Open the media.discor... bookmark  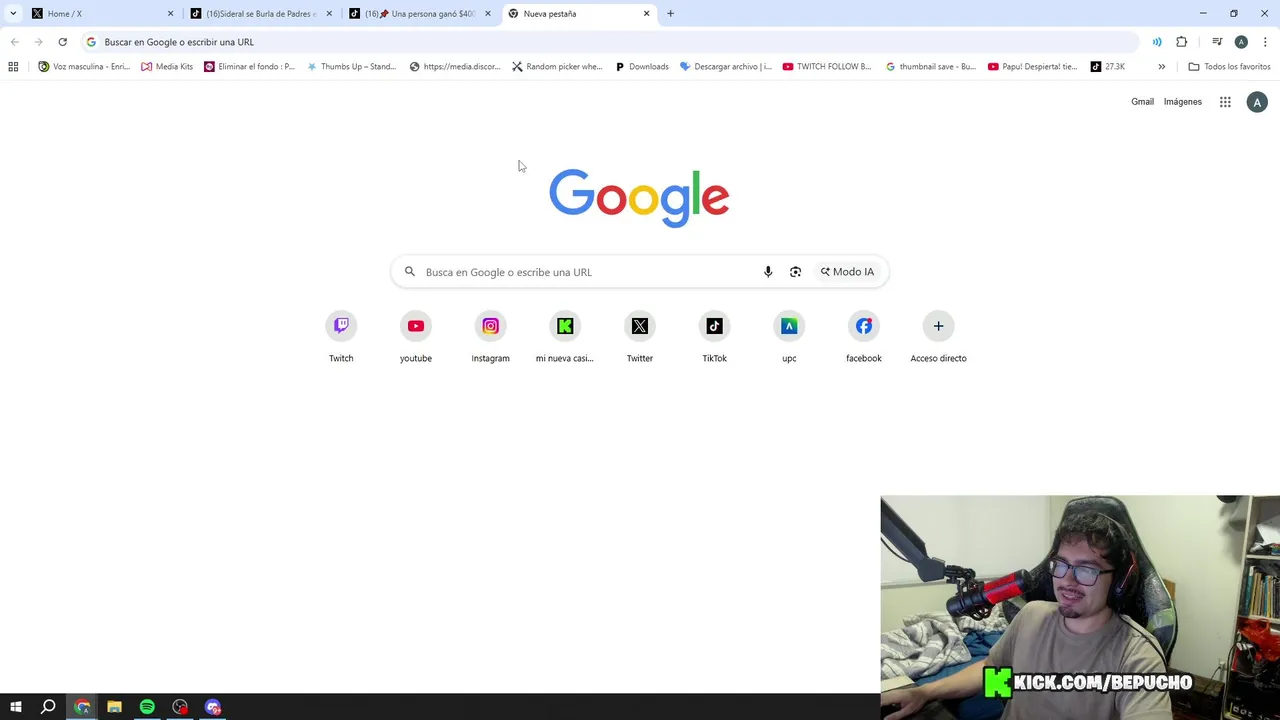[x=455, y=67]
